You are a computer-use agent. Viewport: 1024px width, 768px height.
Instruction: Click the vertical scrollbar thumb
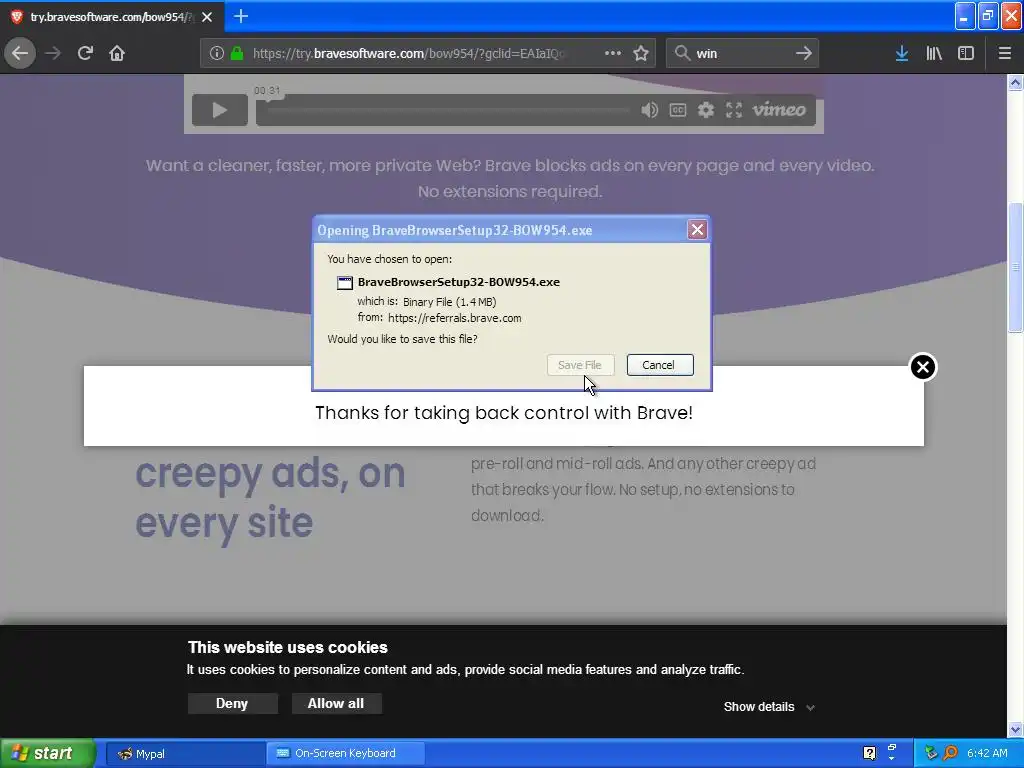coord(1015,268)
